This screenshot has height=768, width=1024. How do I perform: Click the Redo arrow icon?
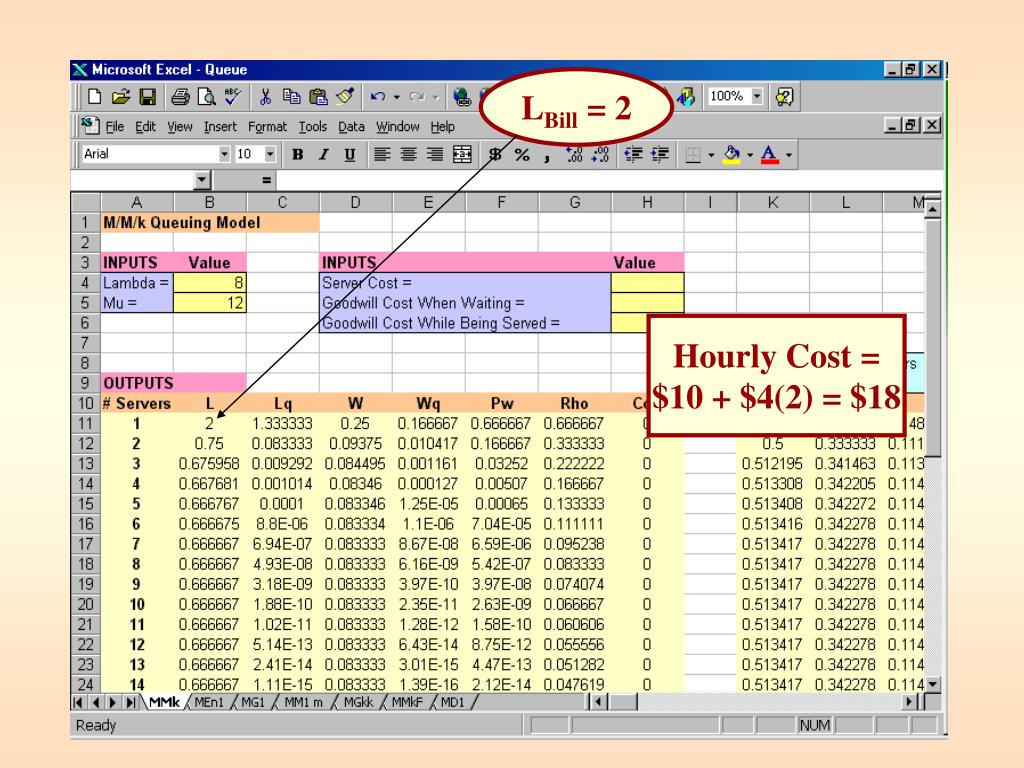click(417, 97)
